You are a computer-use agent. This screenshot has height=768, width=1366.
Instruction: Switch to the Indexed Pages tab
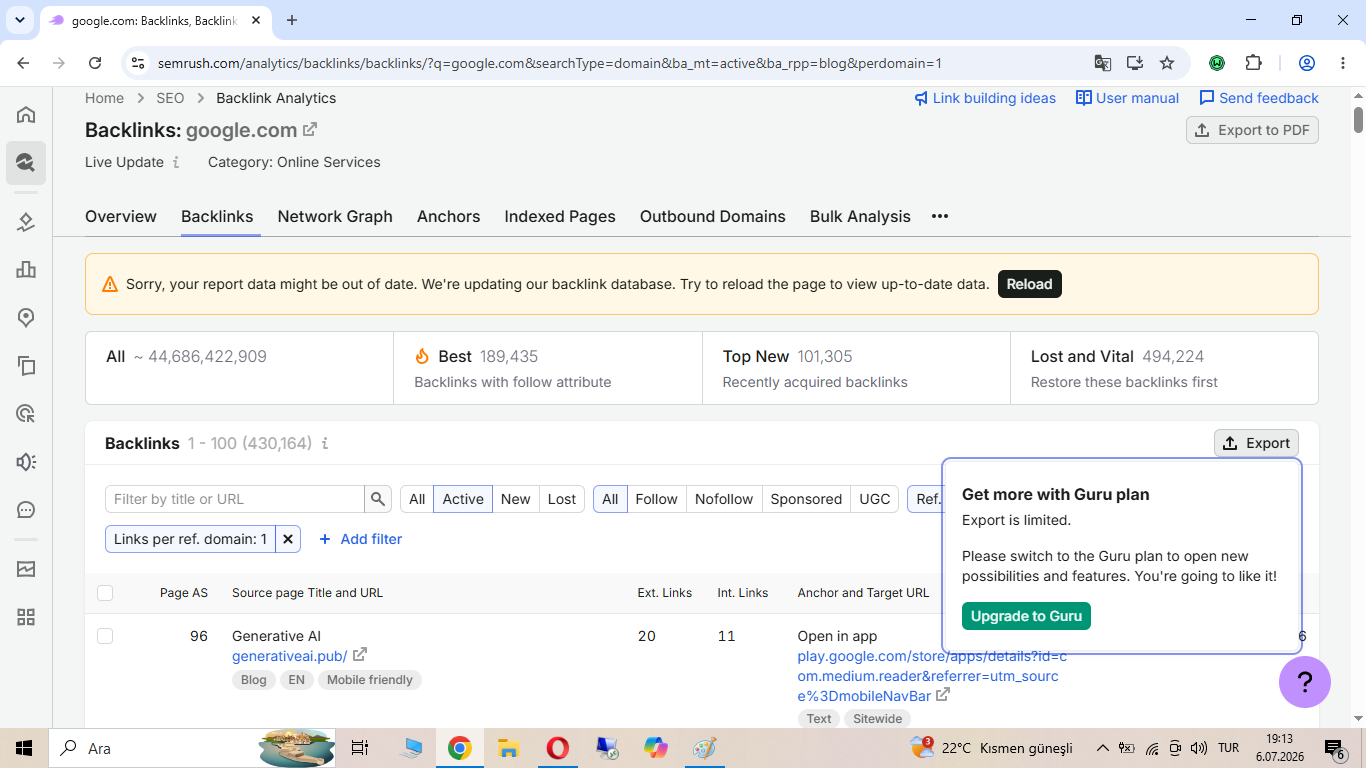click(x=560, y=216)
